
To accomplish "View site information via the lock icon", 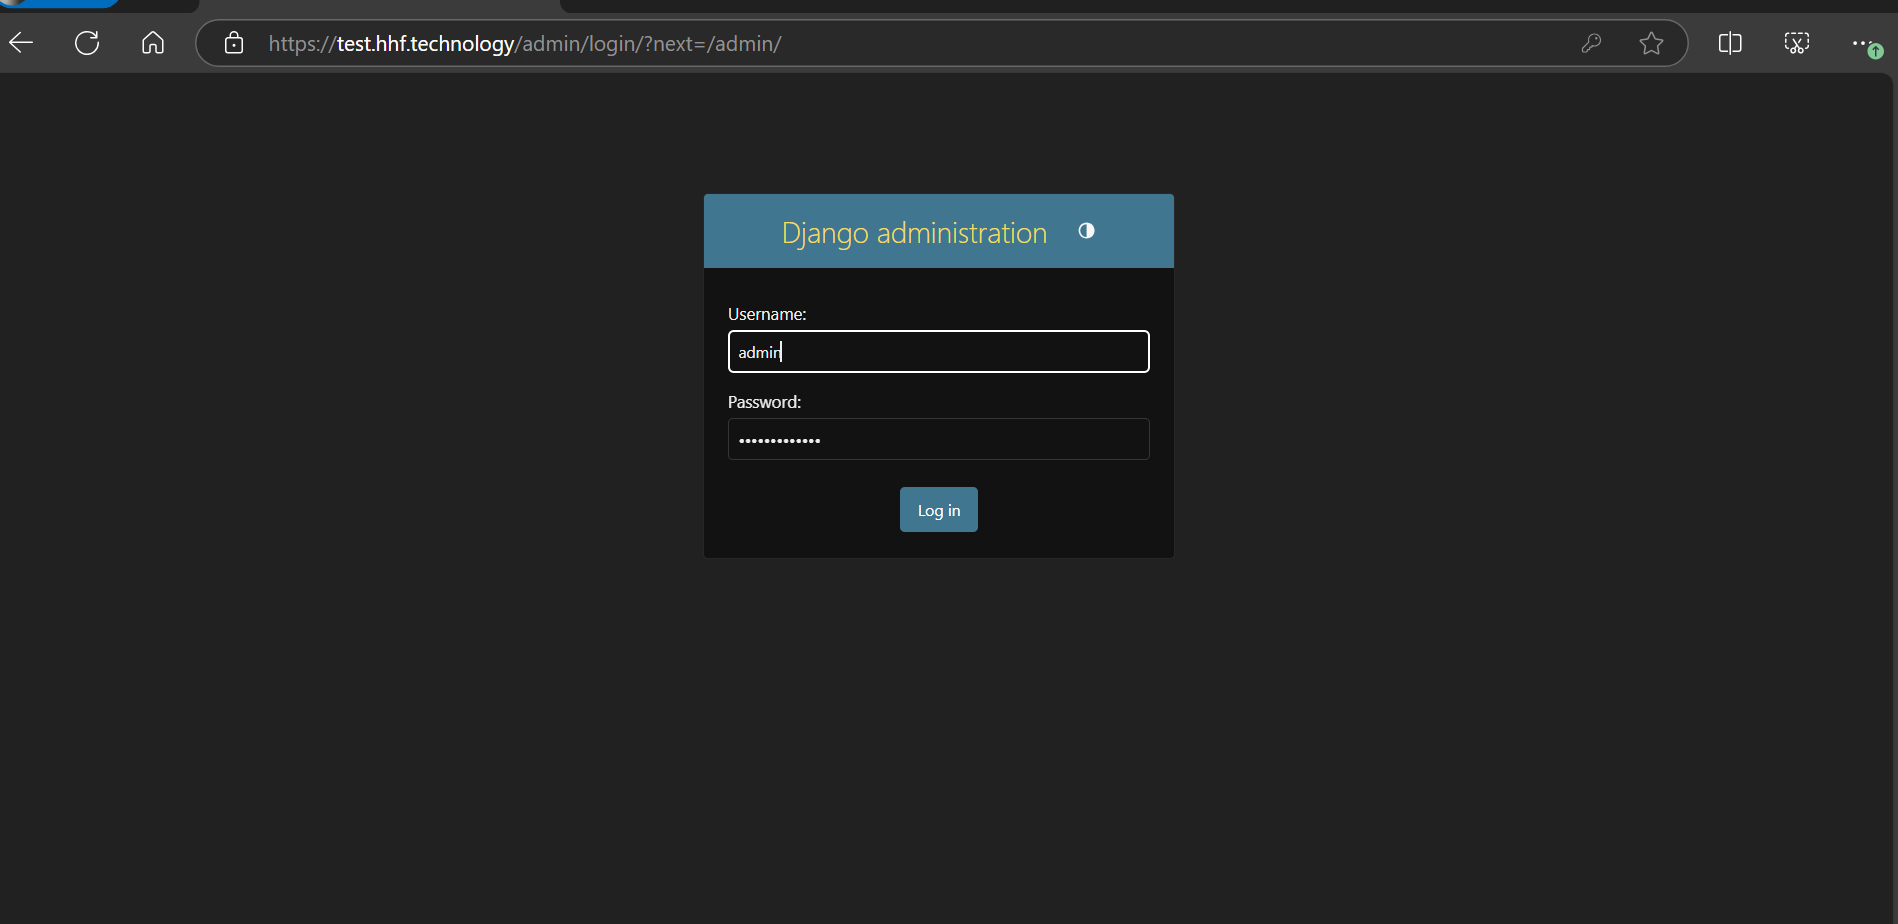I will point(234,43).
